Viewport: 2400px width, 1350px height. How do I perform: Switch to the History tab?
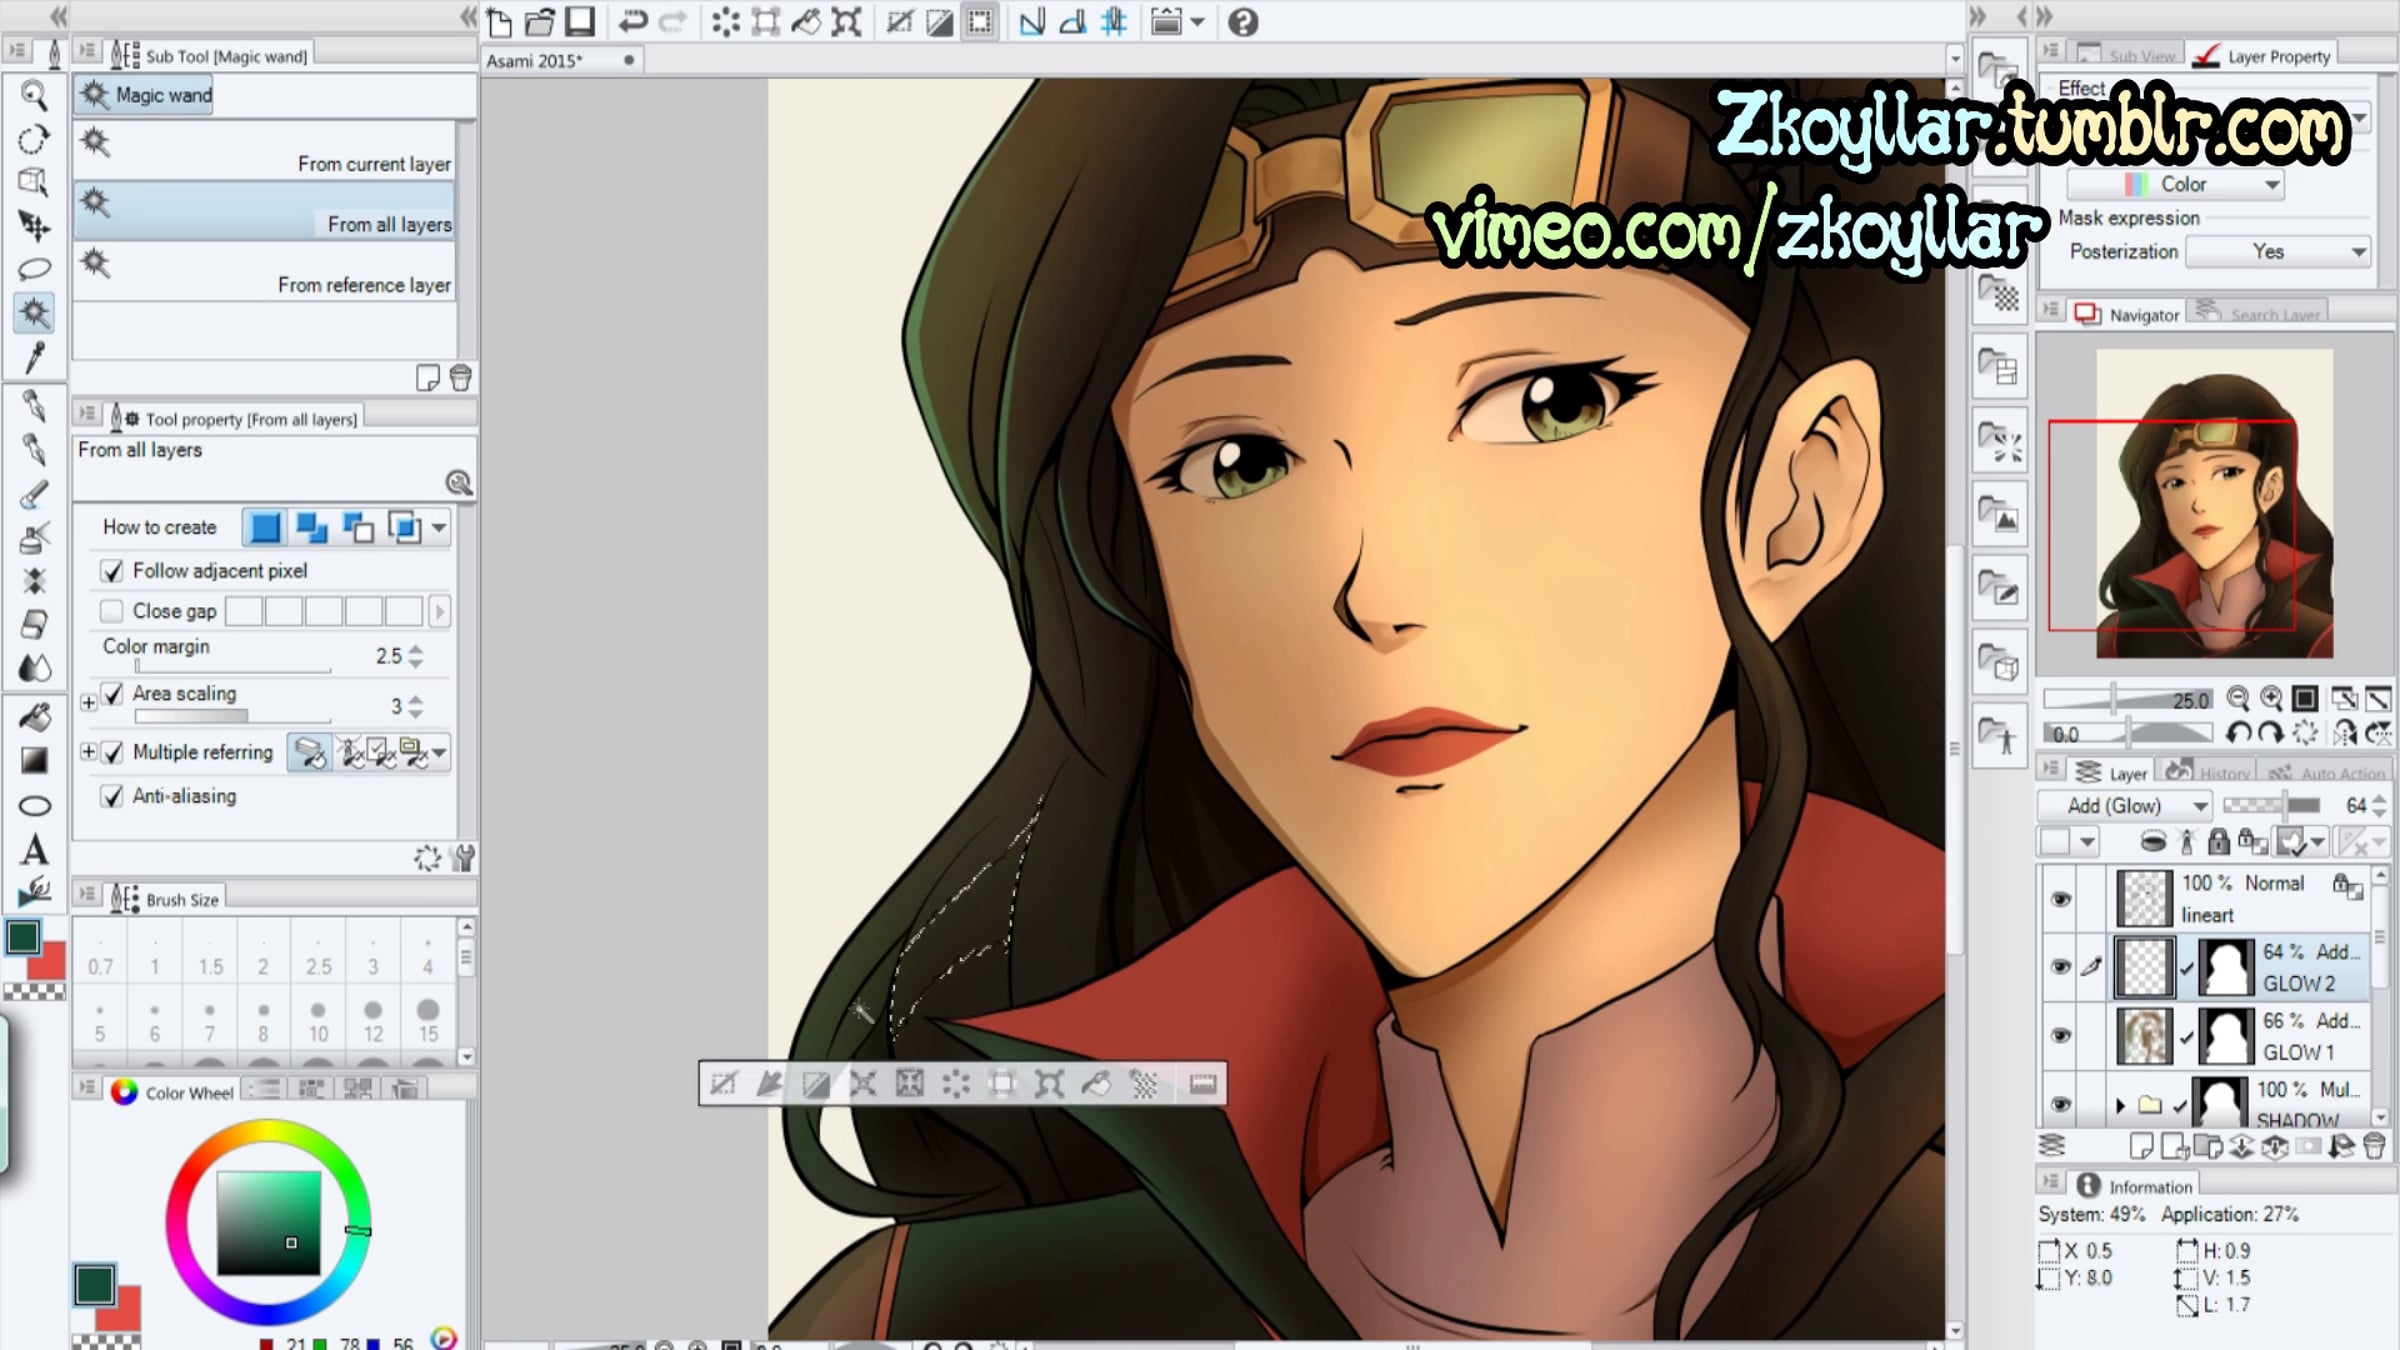tap(2211, 773)
